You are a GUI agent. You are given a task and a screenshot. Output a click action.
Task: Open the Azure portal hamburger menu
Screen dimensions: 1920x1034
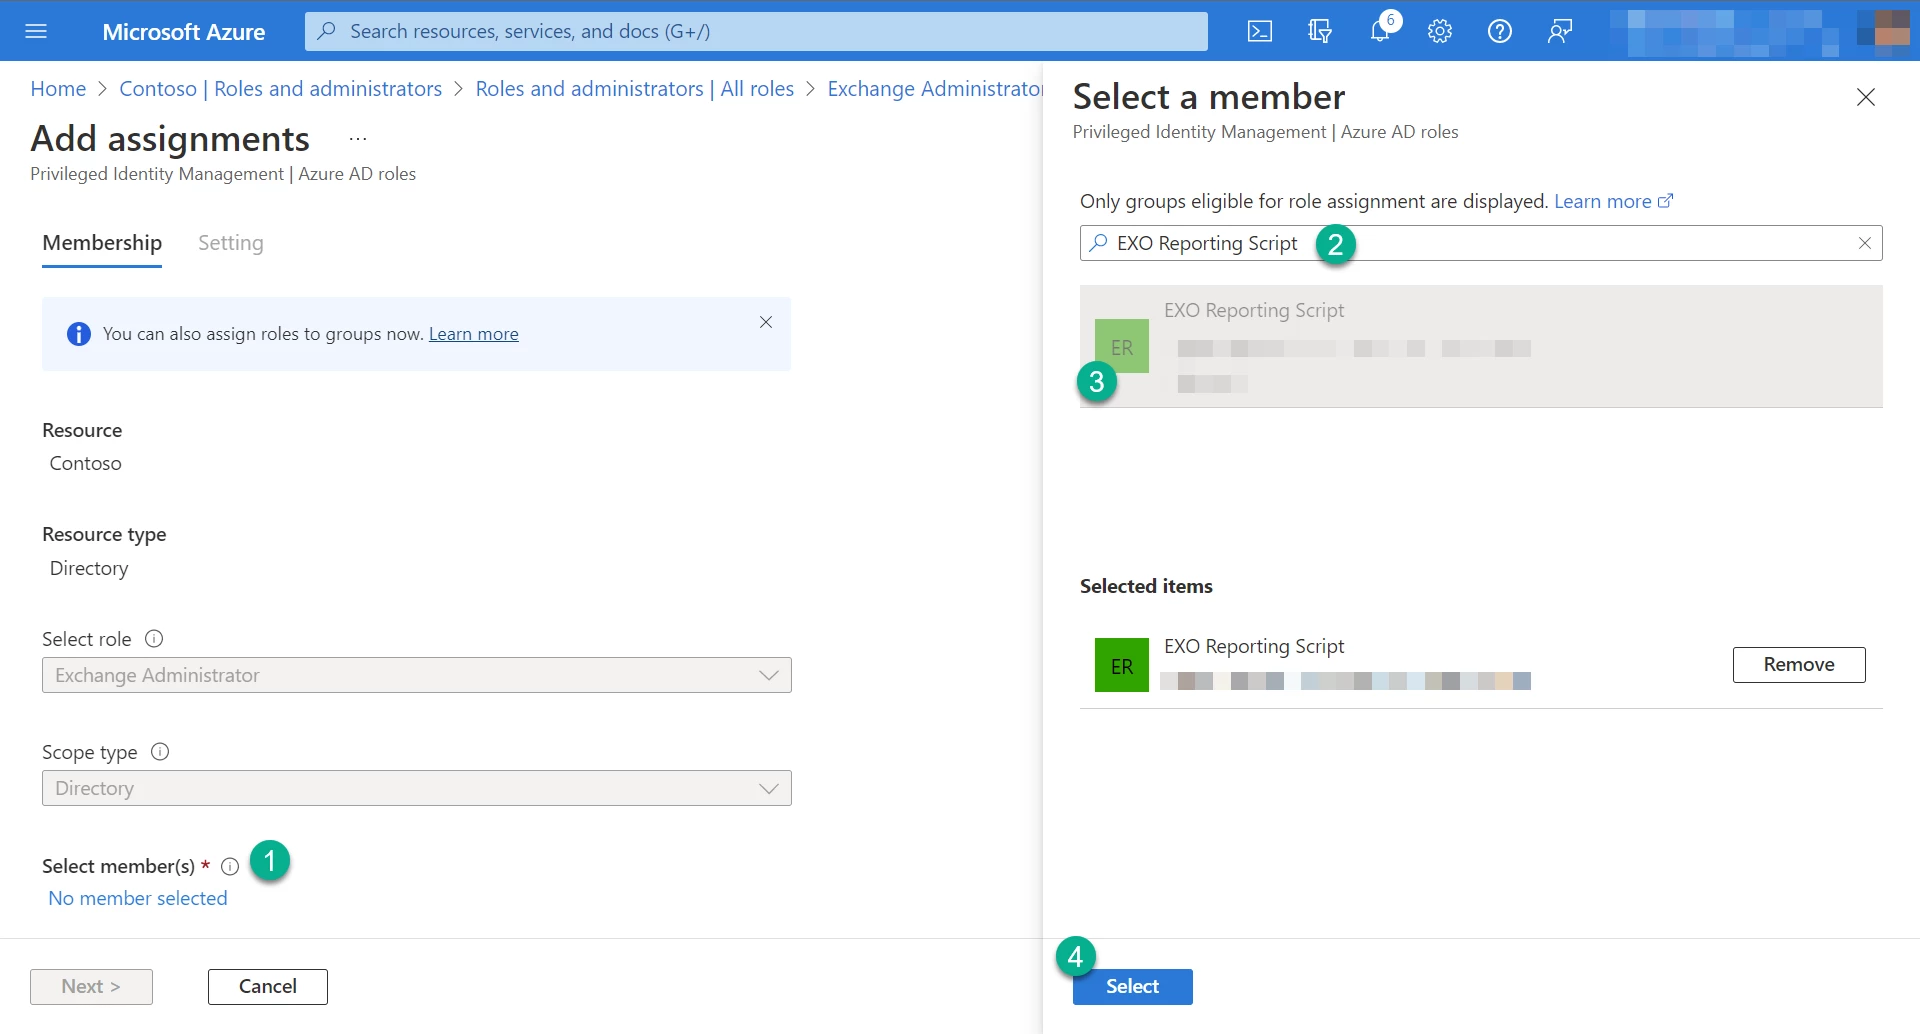[37, 31]
